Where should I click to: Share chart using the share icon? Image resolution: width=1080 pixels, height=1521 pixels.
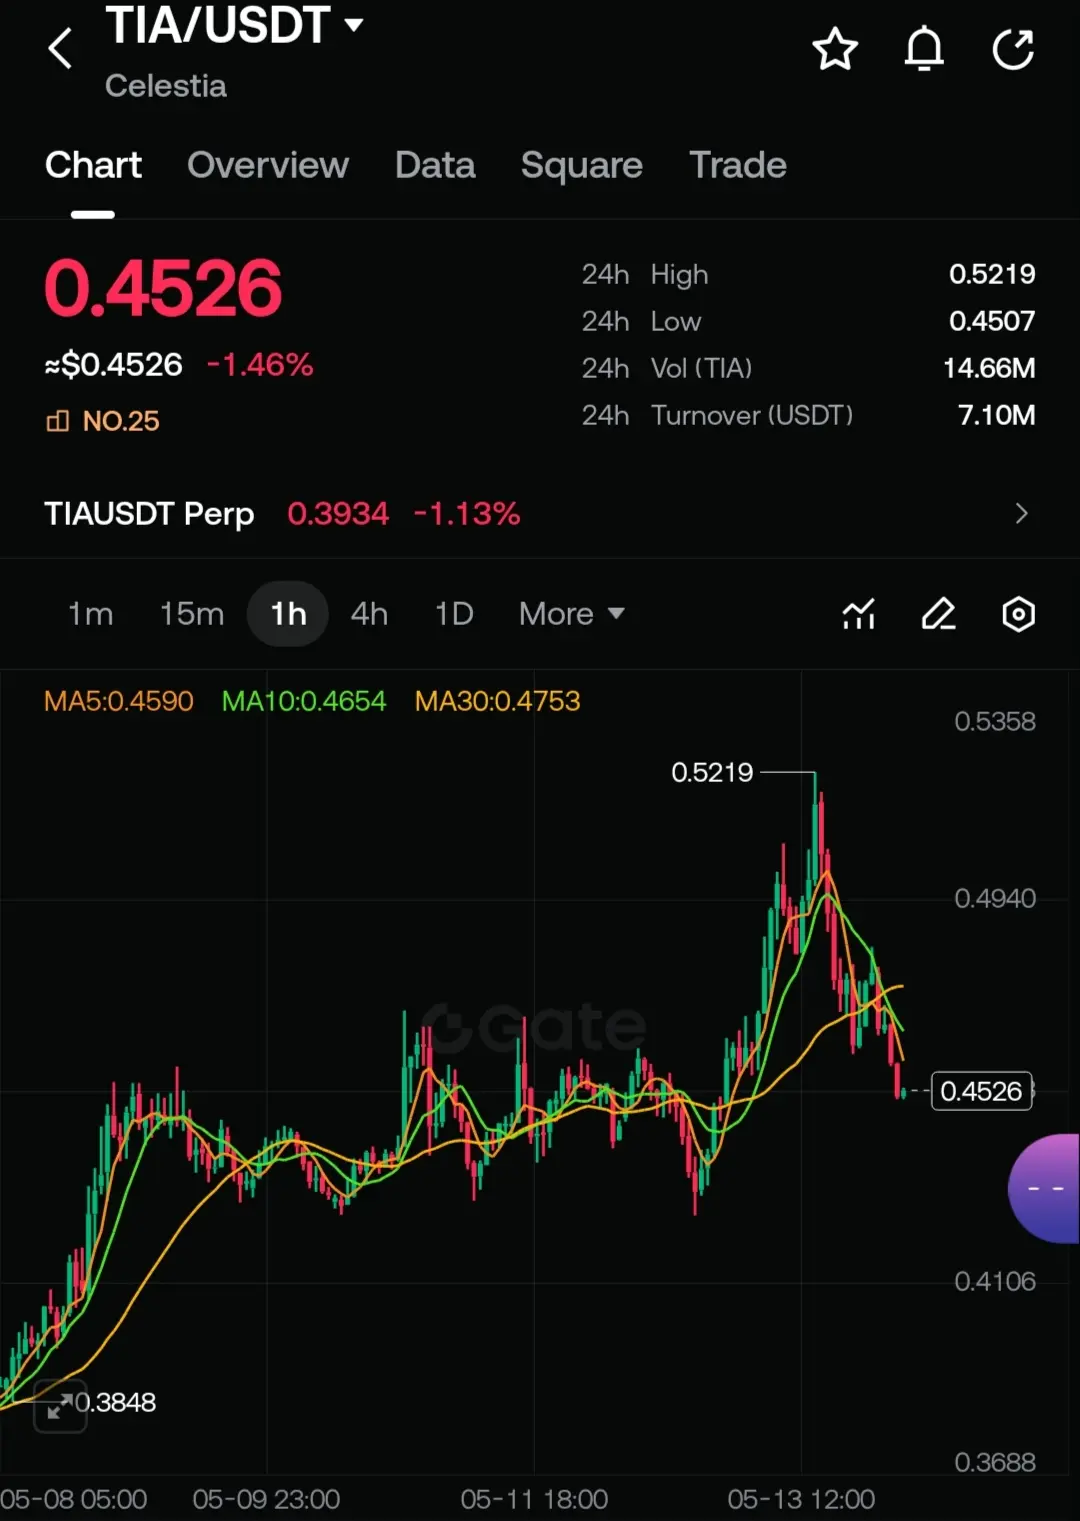click(x=1013, y=49)
